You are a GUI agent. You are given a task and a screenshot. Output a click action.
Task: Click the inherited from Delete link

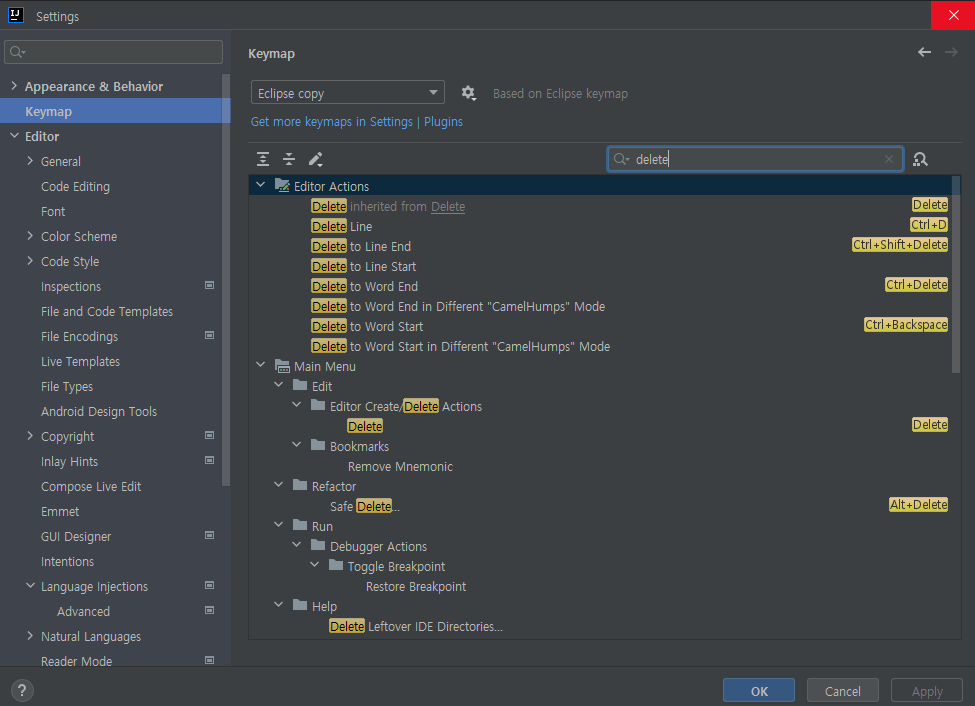pyautogui.click(x=448, y=207)
